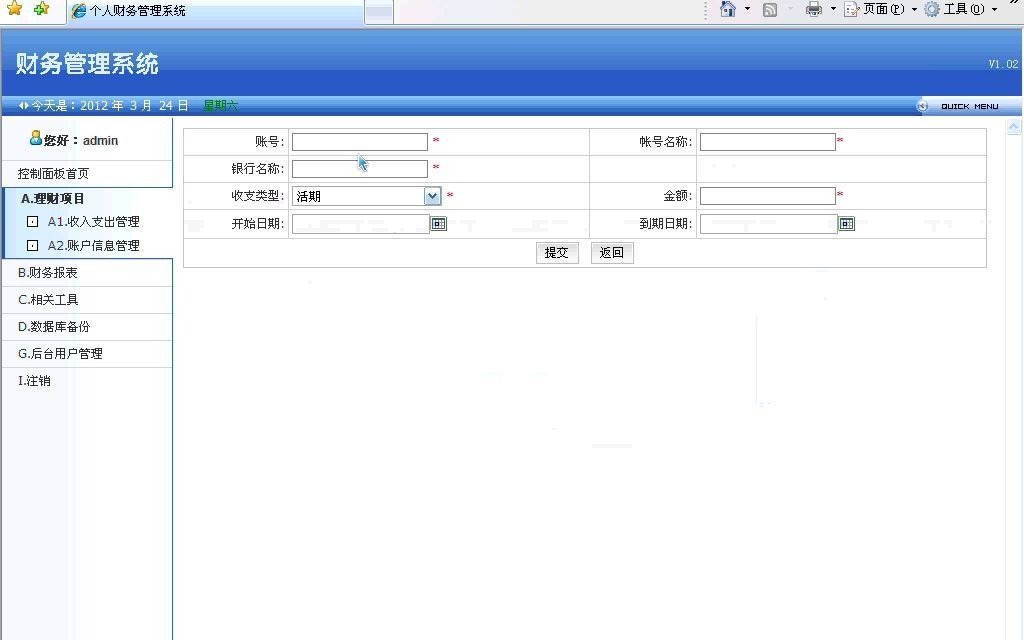
Task: Click the RSS feed icon
Action: [770, 9]
